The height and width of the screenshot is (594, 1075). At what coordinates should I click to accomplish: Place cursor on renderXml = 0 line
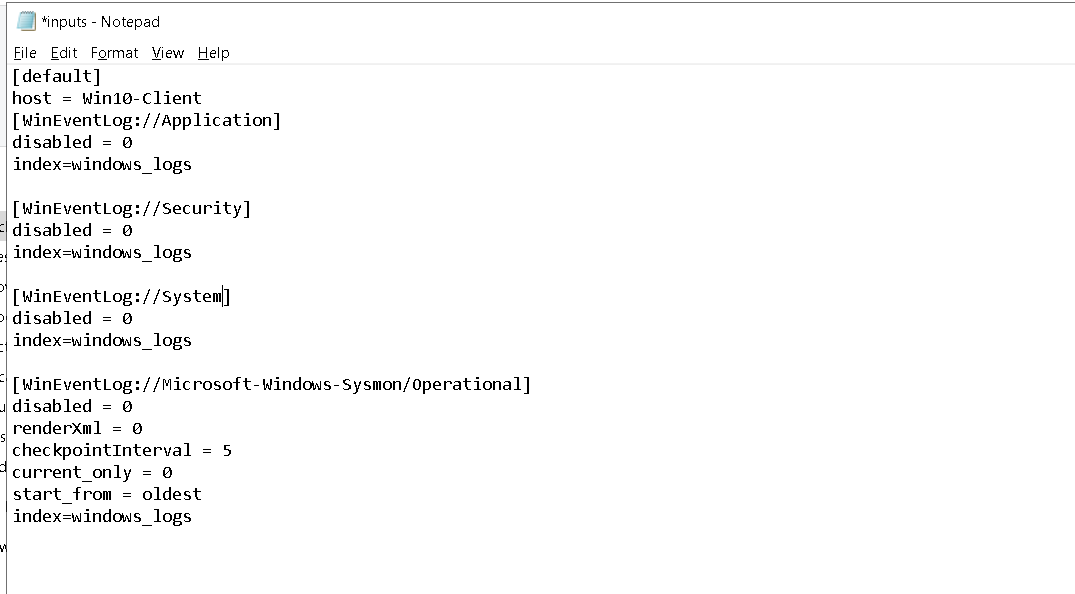pyautogui.click(x=77, y=428)
